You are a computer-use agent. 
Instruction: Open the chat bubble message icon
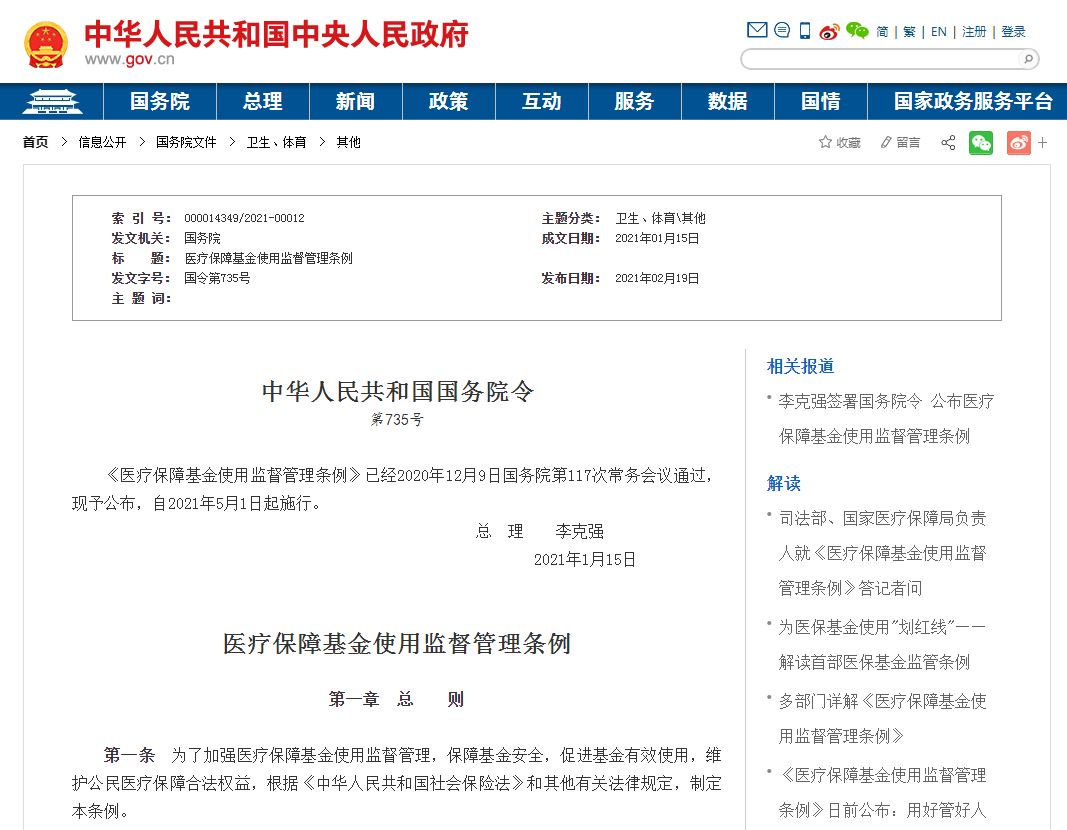[782, 31]
